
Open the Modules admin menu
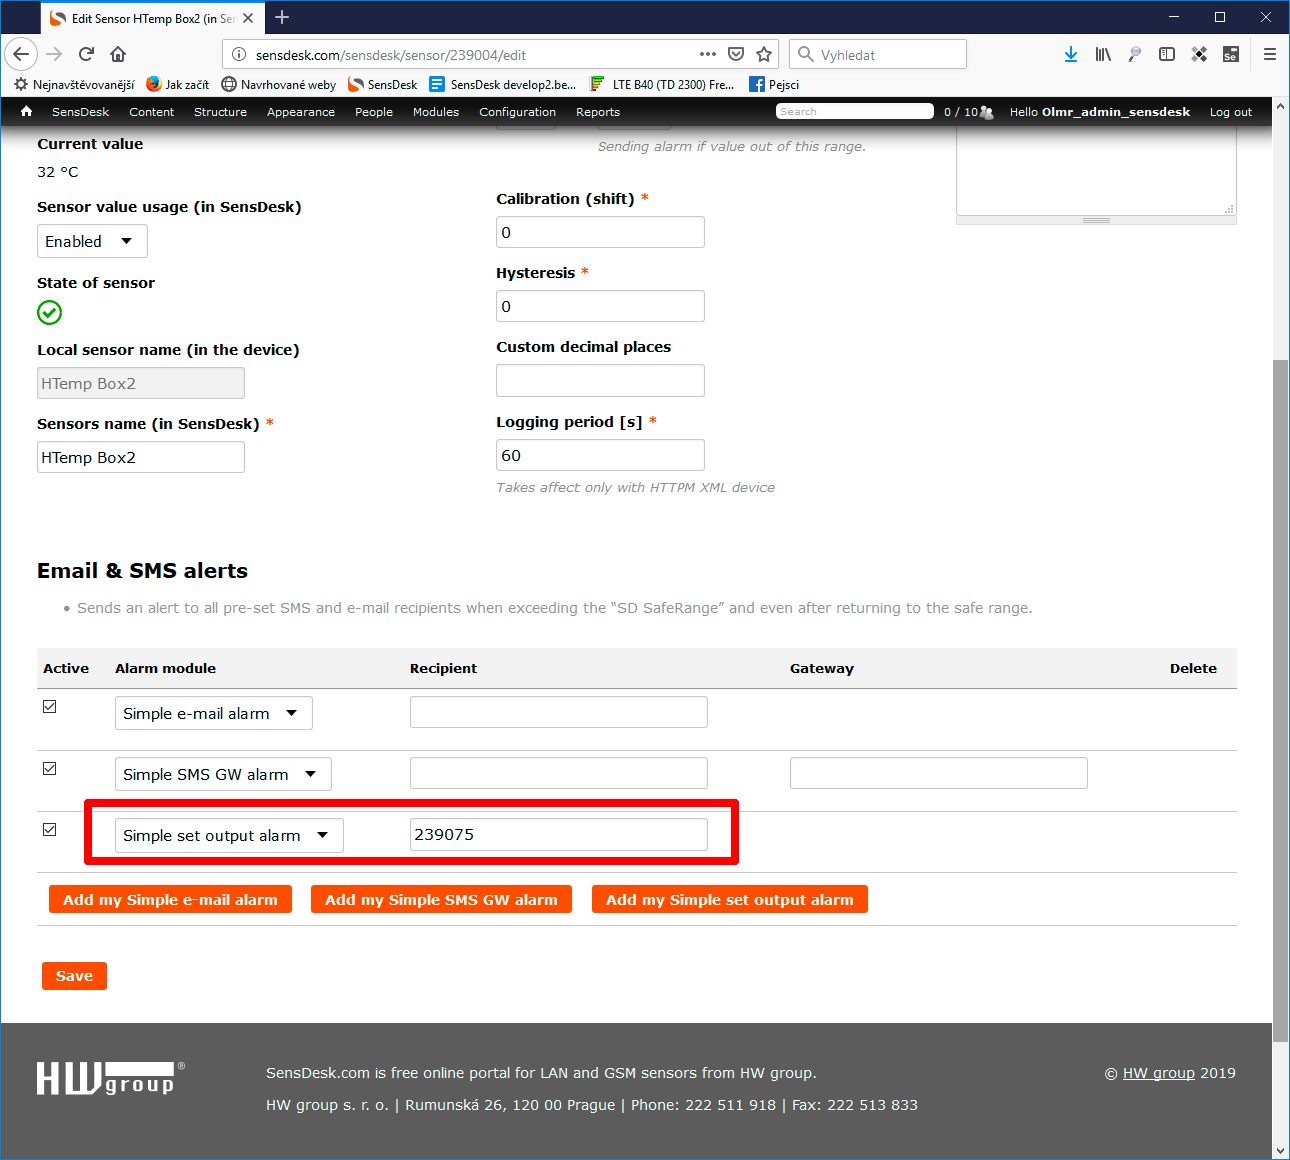pyautogui.click(x=436, y=112)
